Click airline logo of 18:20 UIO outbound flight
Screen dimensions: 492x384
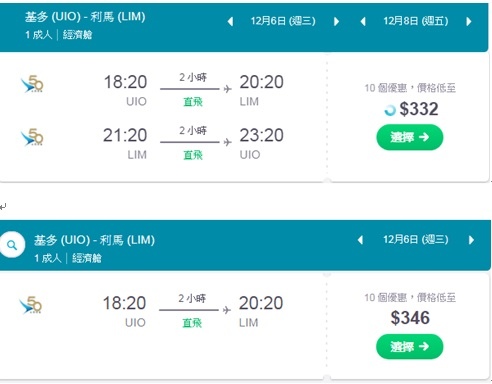coord(32,84)
